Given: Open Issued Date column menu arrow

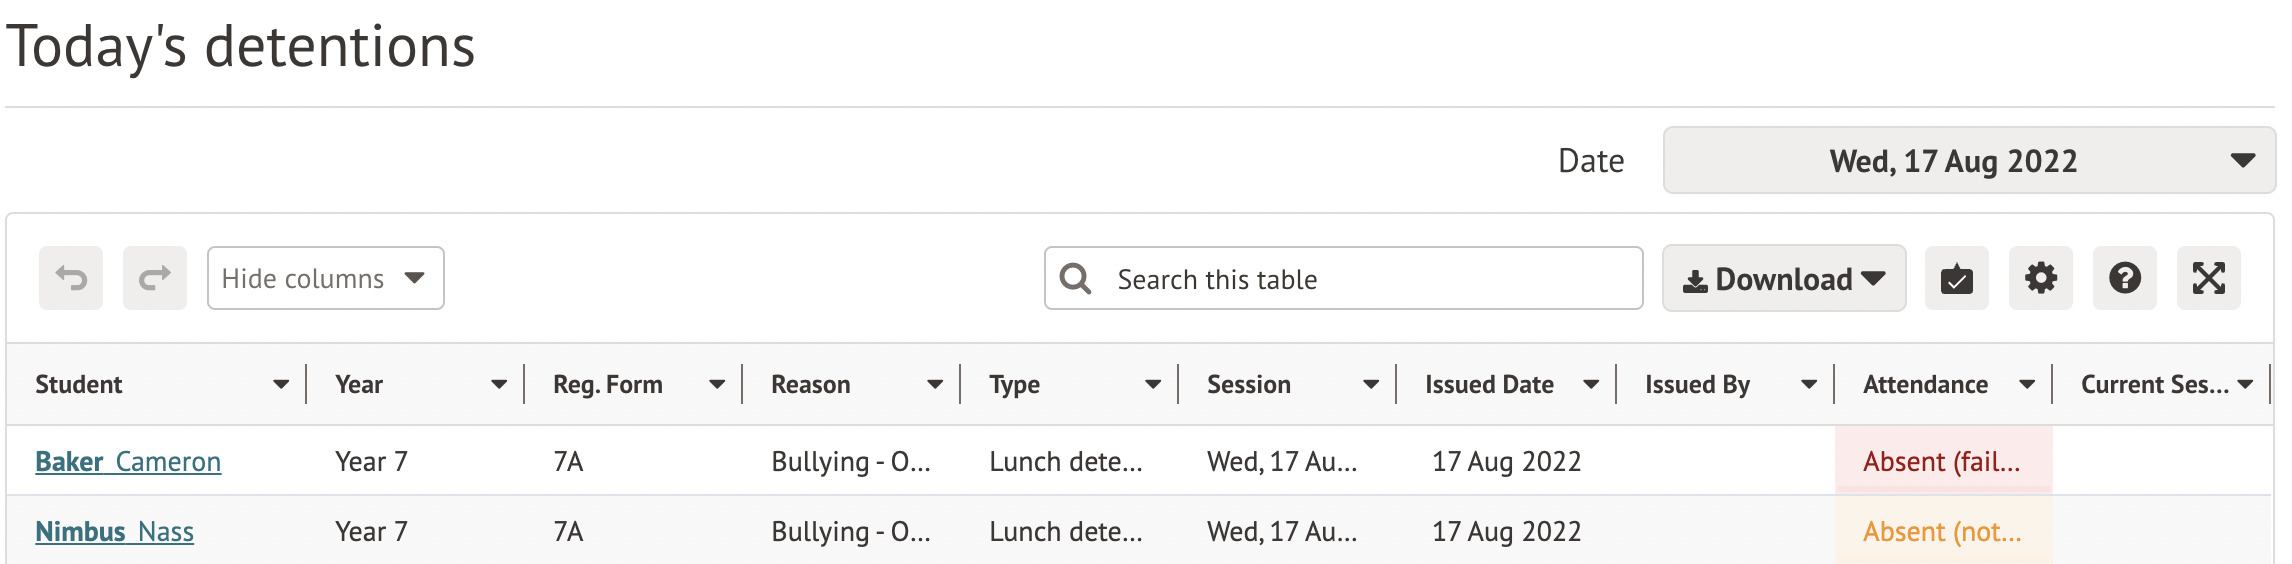Looking at the screenshot, I should pos(1591,385).
